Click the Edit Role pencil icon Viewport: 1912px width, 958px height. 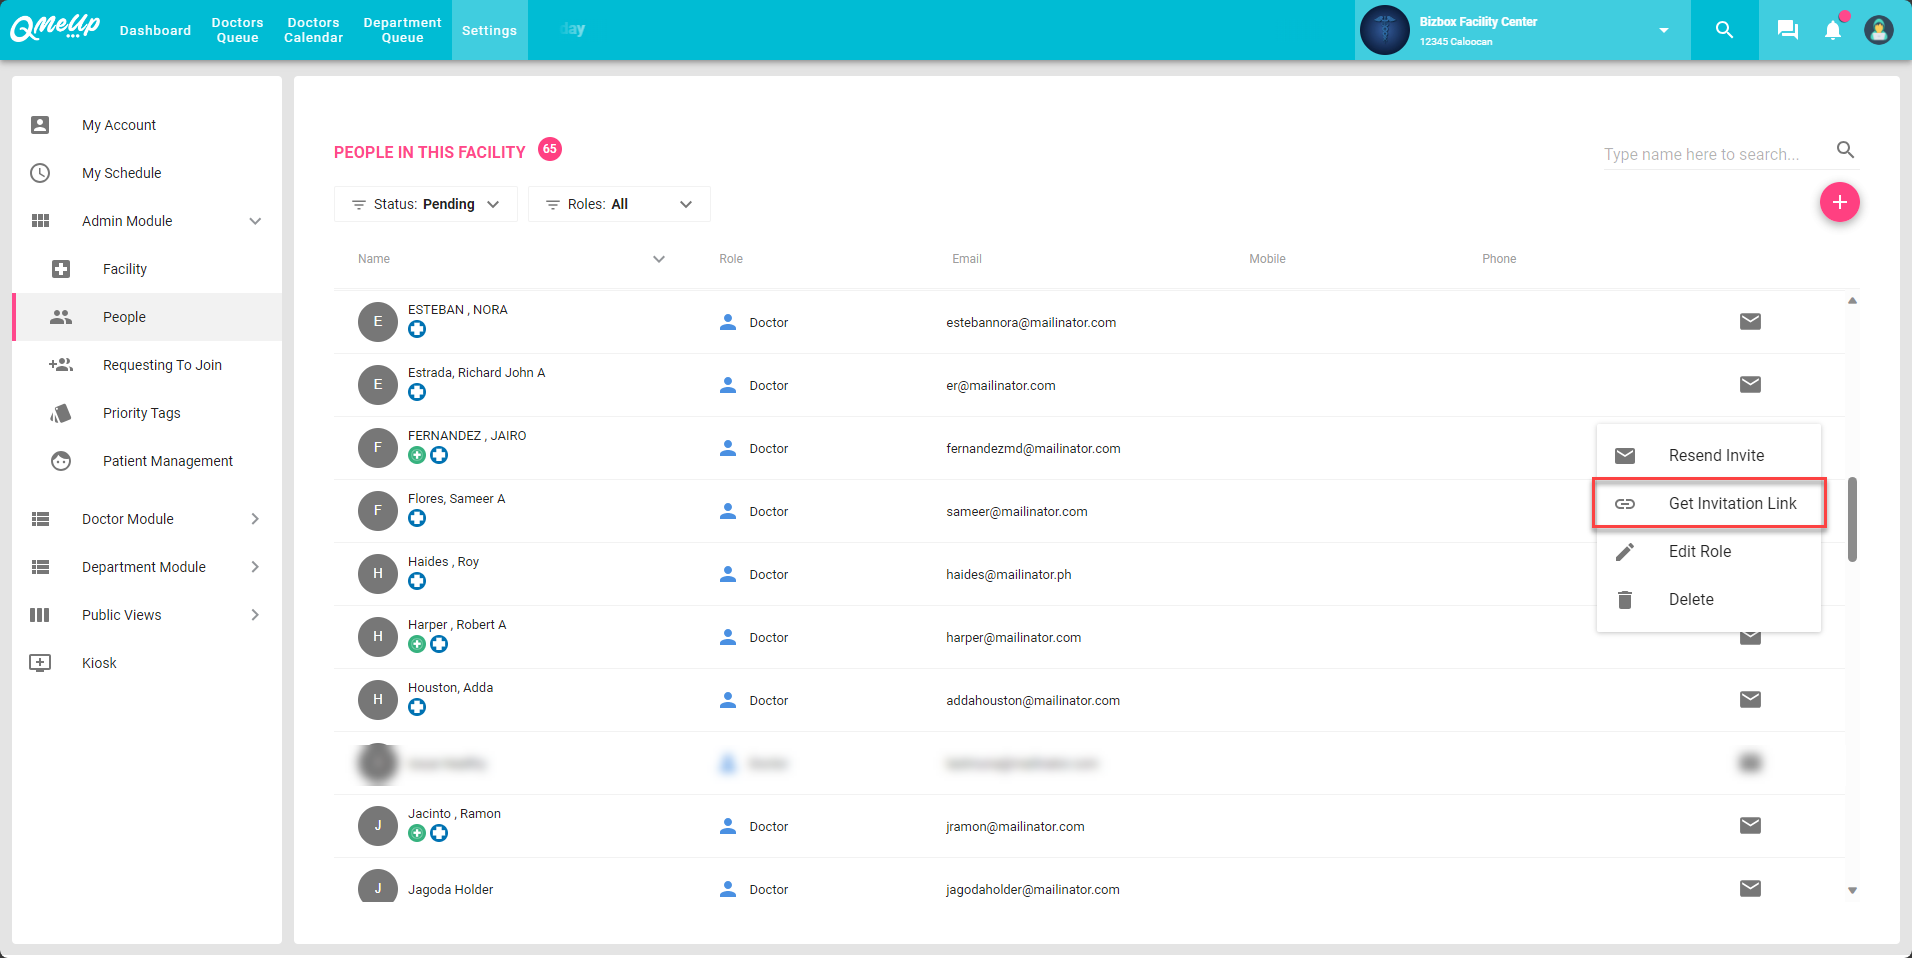click(x=1625, y=551)
